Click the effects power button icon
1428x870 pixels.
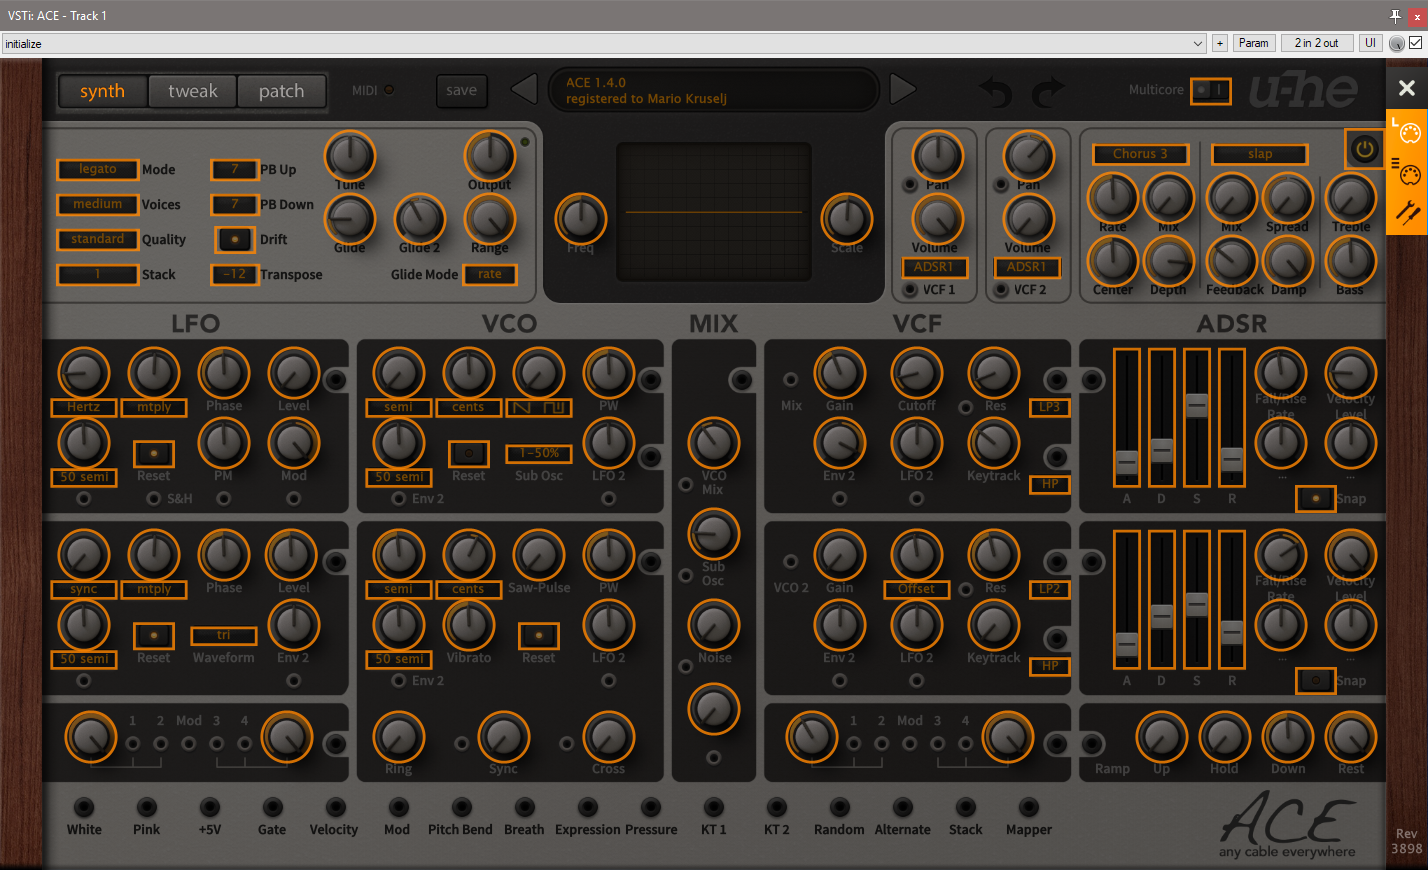(x=1364, y=147)
